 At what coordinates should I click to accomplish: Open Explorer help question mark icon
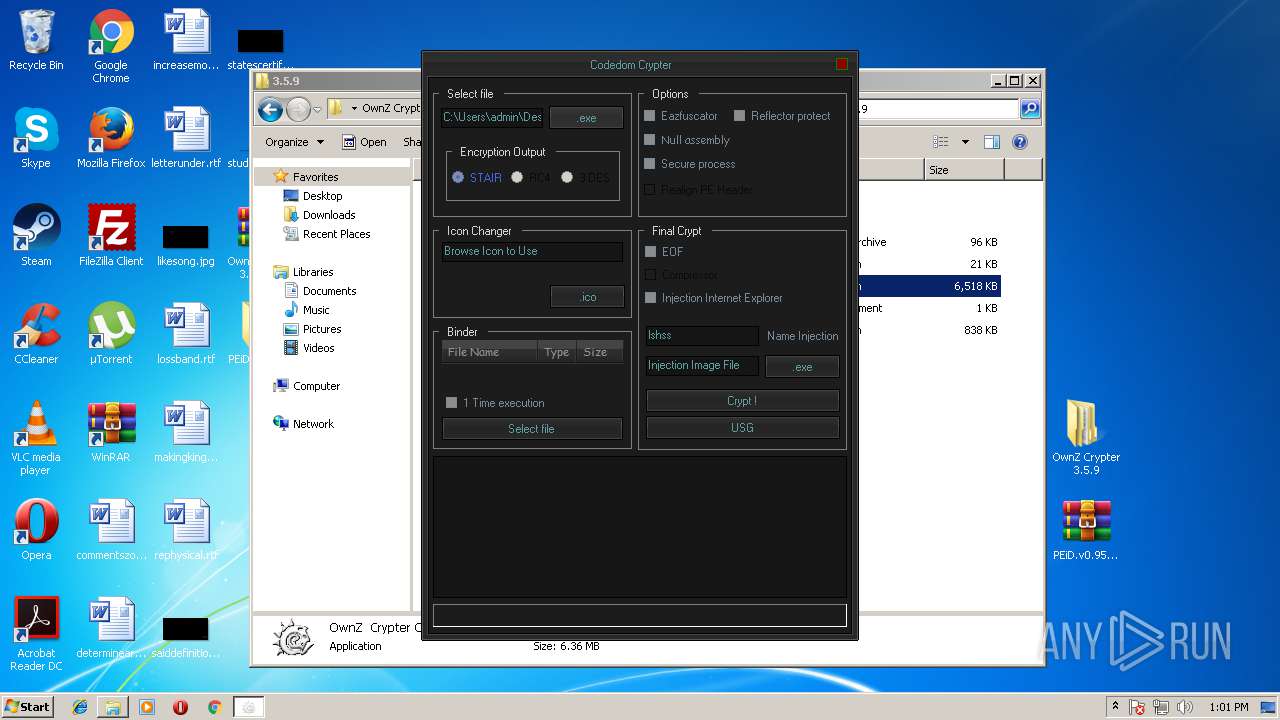pyautogui.click(x=1020, y=142)
